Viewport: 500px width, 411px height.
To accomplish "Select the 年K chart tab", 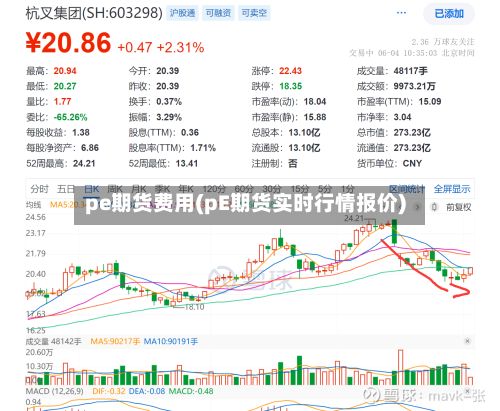I will click(x=186, y=189).
